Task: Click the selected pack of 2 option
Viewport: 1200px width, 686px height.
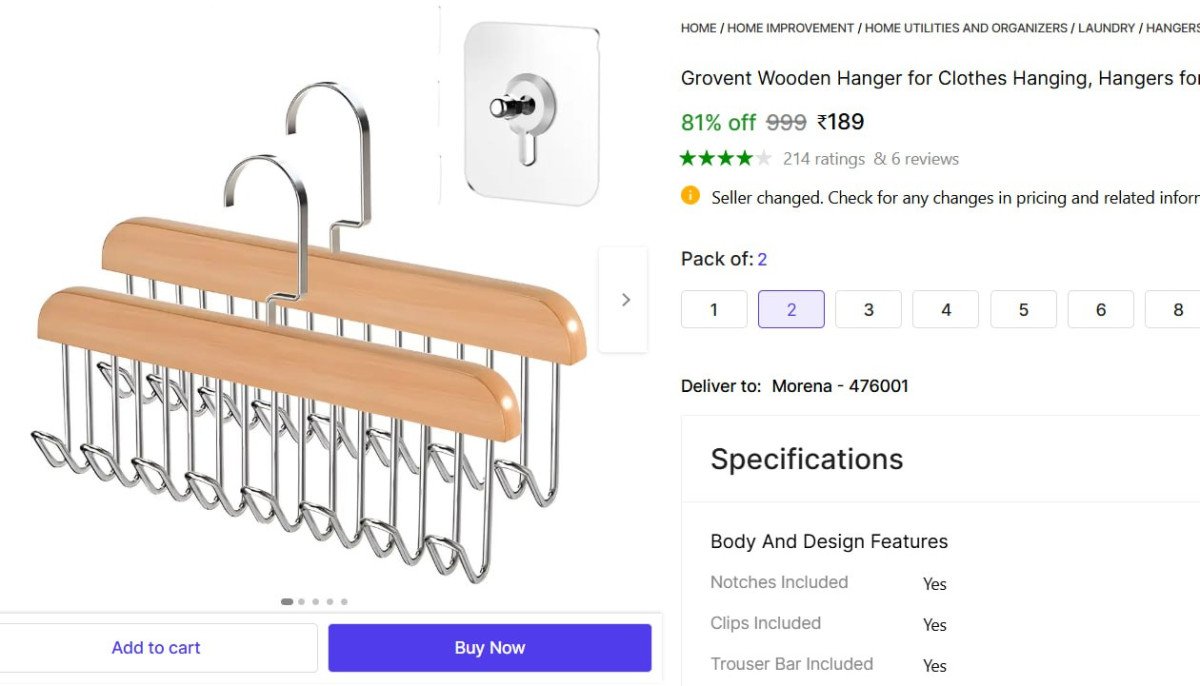Action: coord(791,310)
